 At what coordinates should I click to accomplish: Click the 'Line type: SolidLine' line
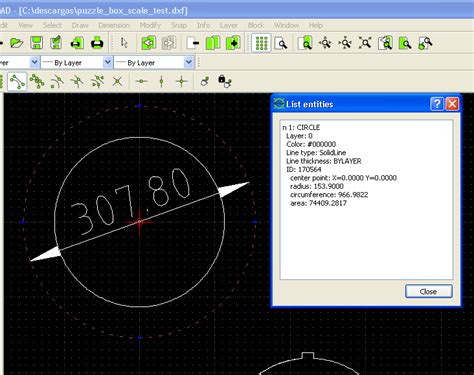[x=316, y=153]
